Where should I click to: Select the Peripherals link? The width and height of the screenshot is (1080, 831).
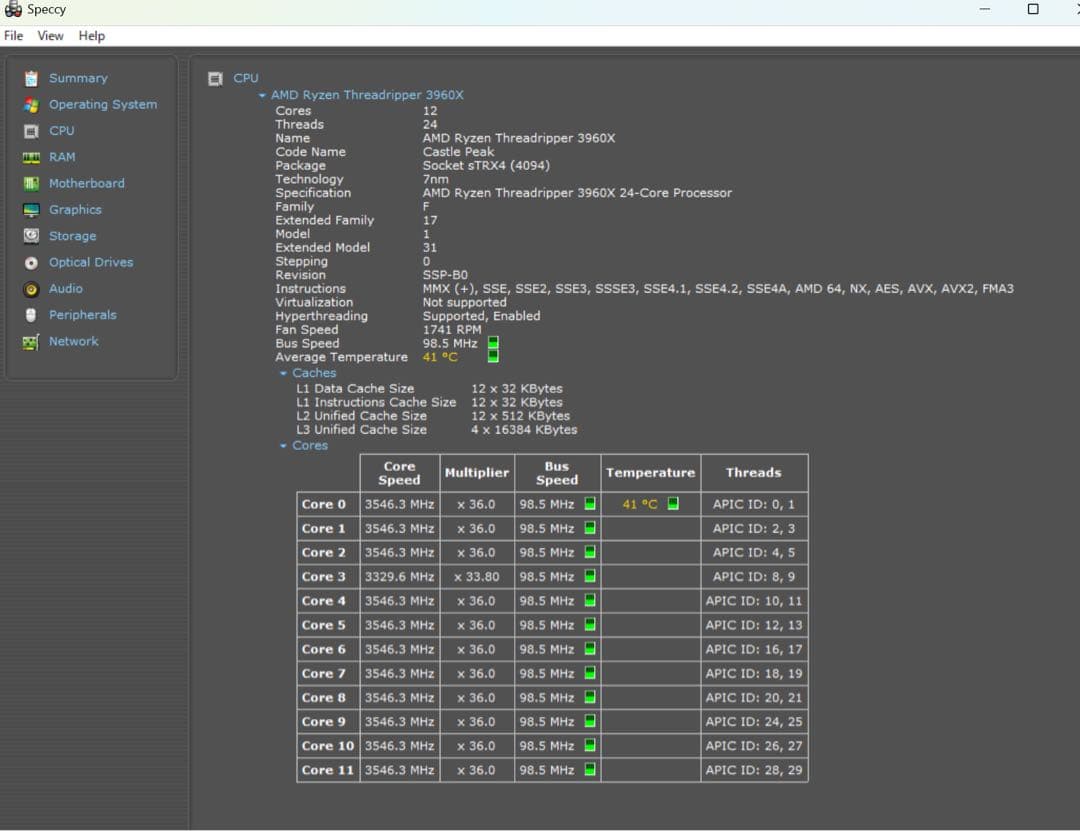pos(83,316)
